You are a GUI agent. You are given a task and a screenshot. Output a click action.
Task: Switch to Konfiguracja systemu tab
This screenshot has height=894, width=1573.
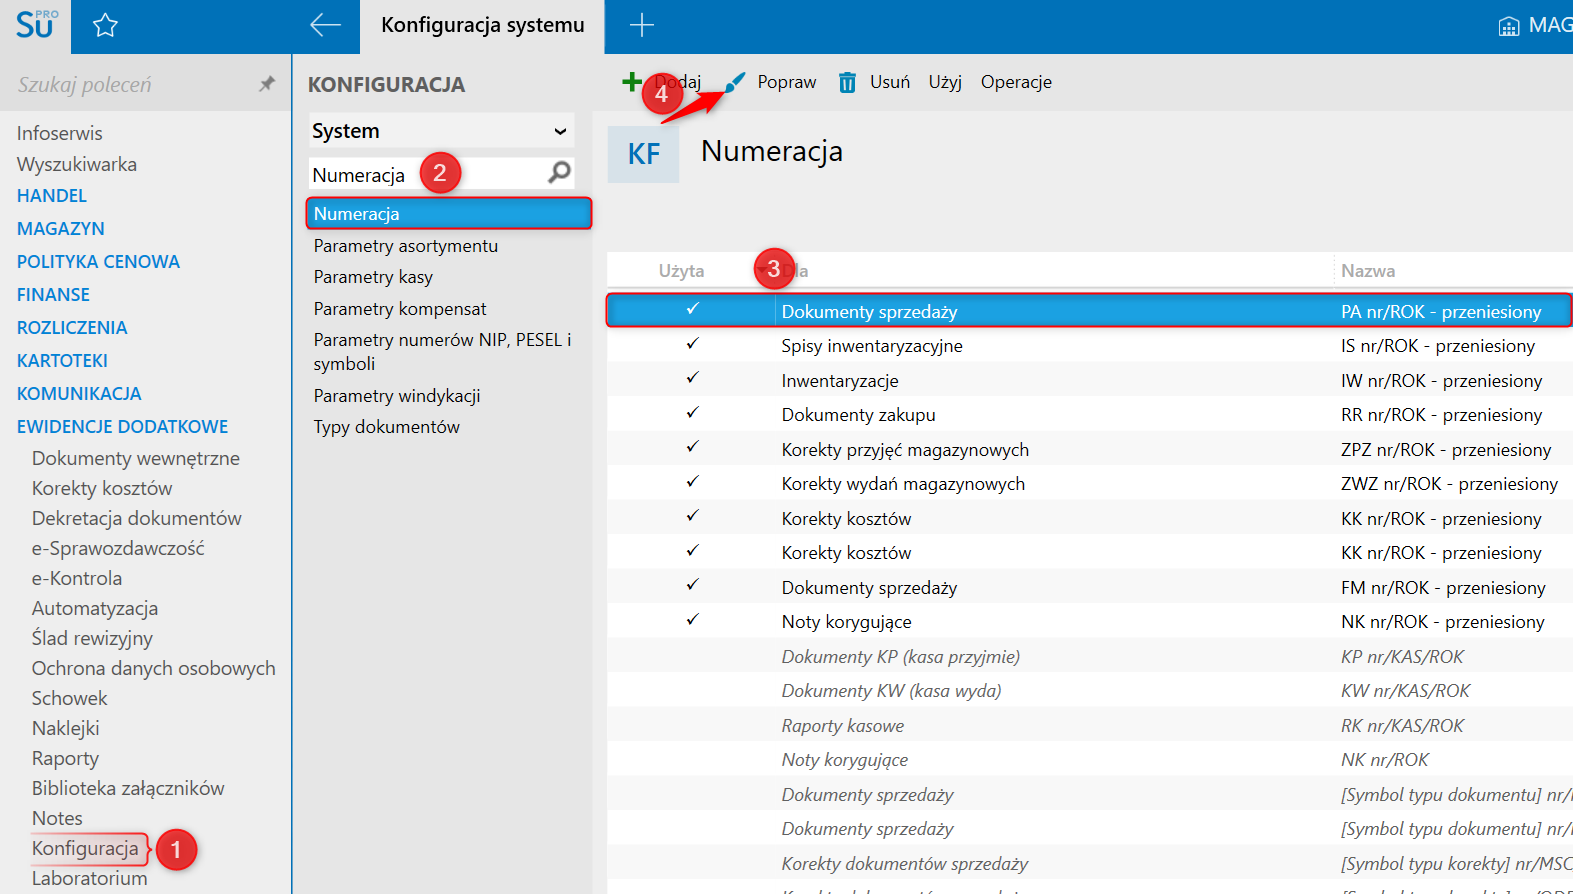click(482, 26)
